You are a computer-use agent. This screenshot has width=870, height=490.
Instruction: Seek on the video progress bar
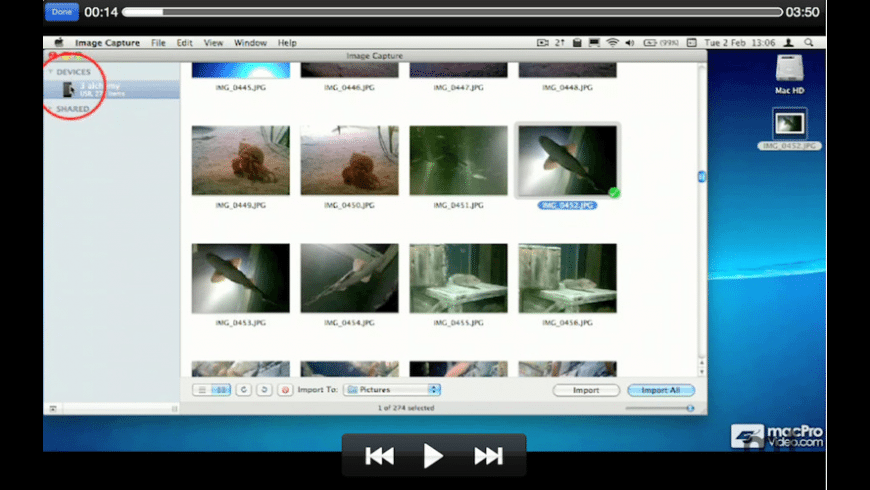point(452,12)
